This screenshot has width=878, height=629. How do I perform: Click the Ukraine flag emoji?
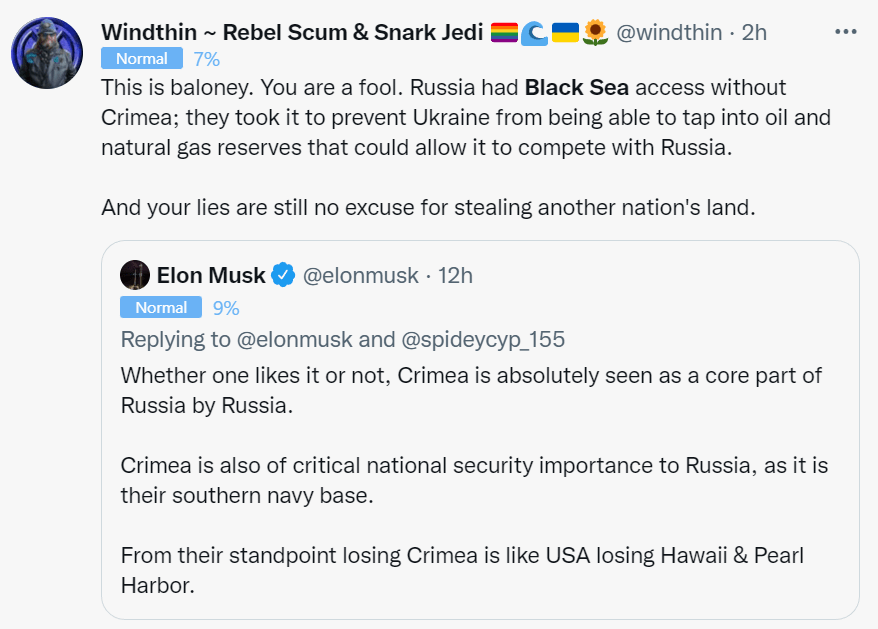[565, 33]
